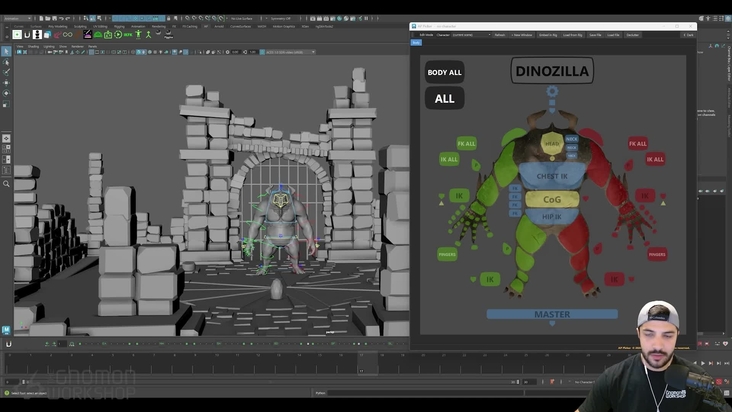Click the Load from Rig button

[572, 35]
